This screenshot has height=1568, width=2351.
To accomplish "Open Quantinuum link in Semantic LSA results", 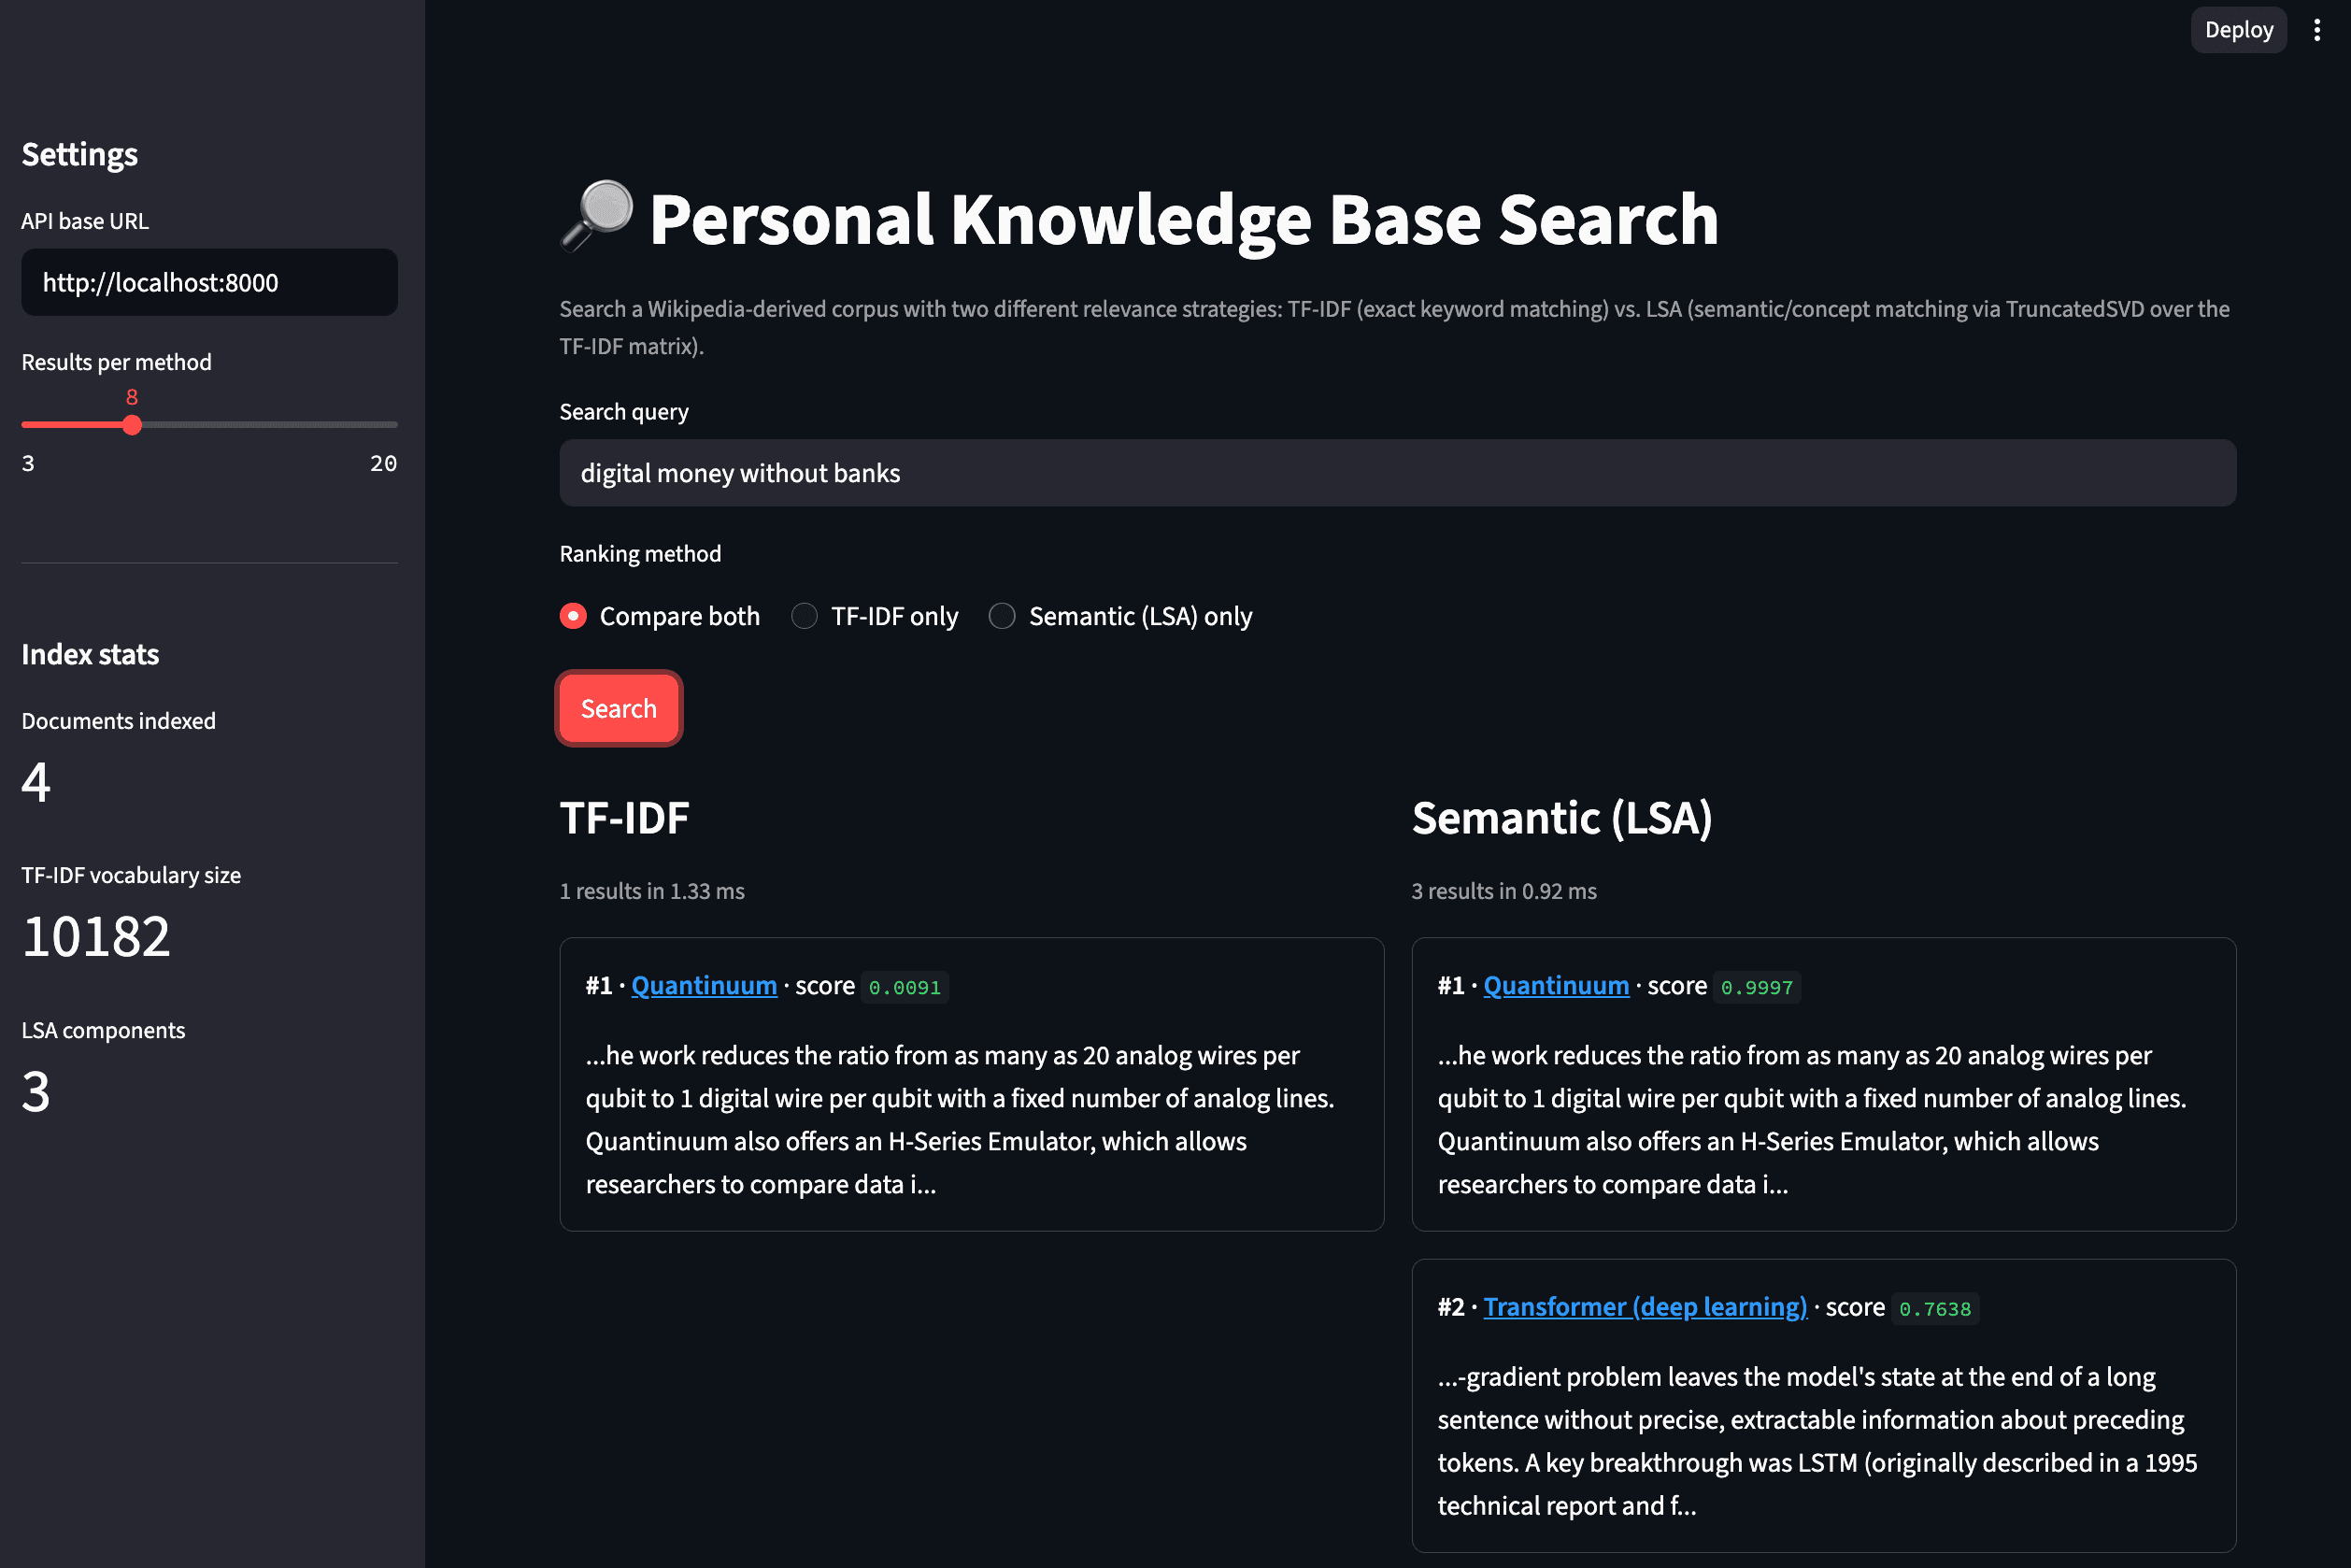I will (1556, 986).
